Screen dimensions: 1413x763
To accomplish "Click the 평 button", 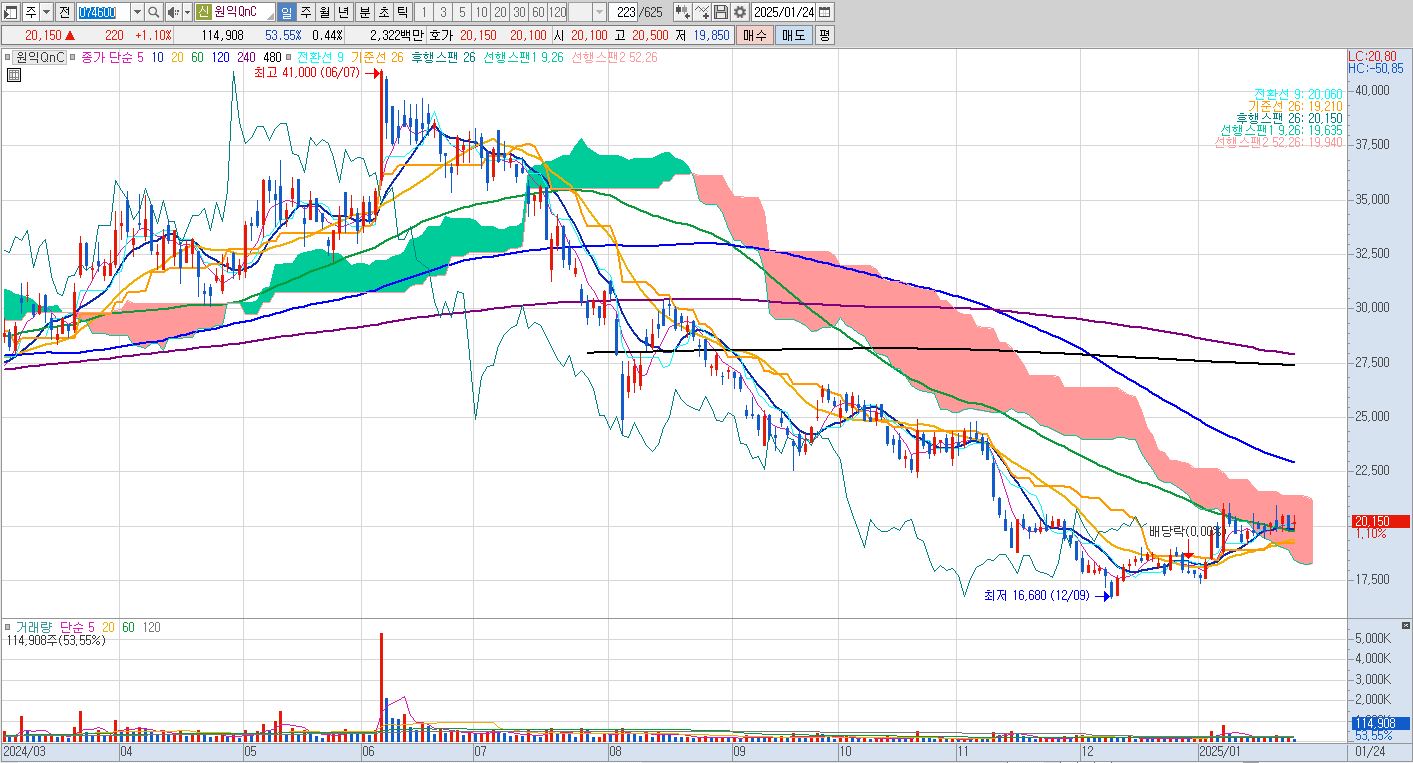I will (x=824, y=35).
